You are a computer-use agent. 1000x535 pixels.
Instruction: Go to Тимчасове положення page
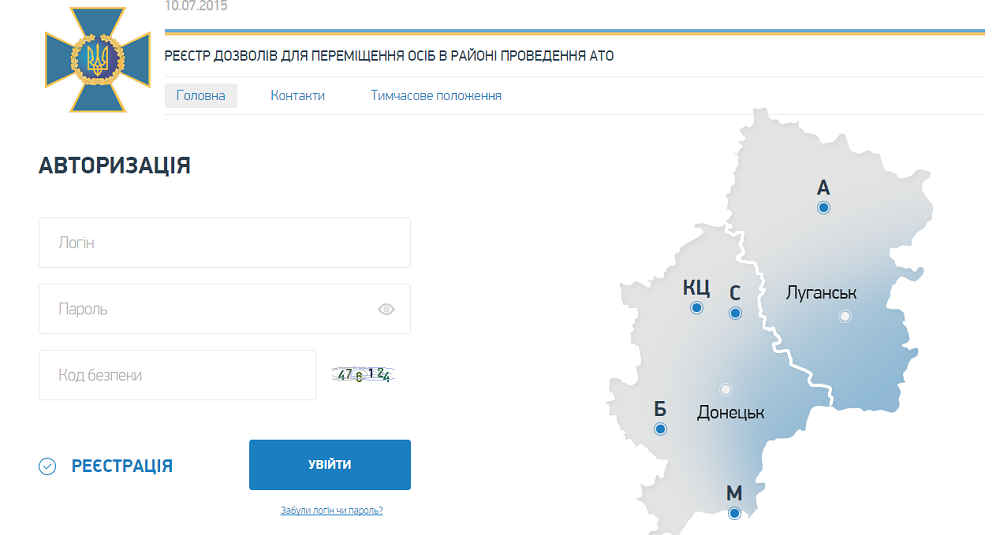click(436, 96)
